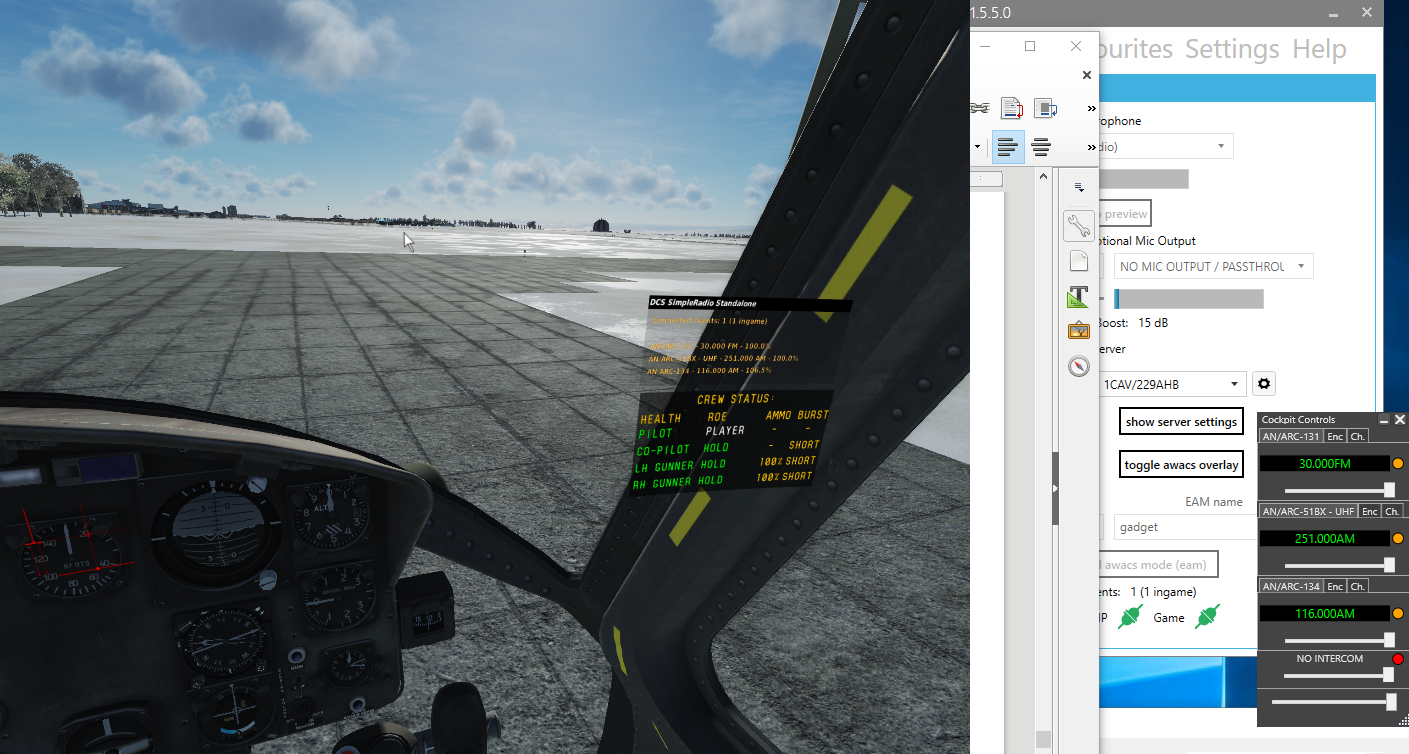Open Ch. for the AN/ARC-51BX radio

1393,511
